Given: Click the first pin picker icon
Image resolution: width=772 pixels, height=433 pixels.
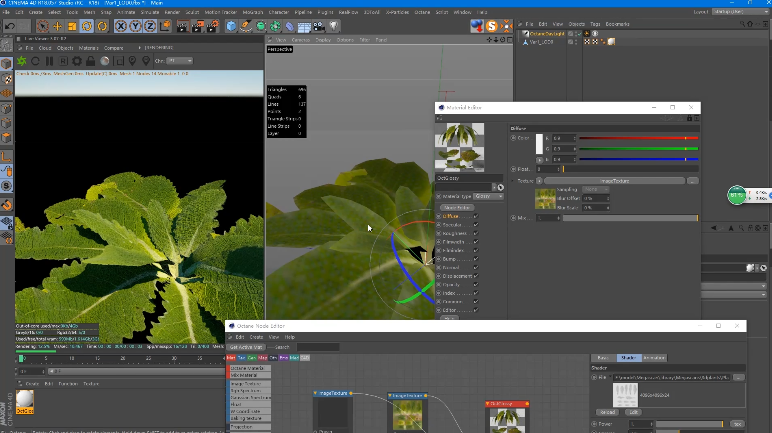Looking at the screenshot, I should pos(132,61).
